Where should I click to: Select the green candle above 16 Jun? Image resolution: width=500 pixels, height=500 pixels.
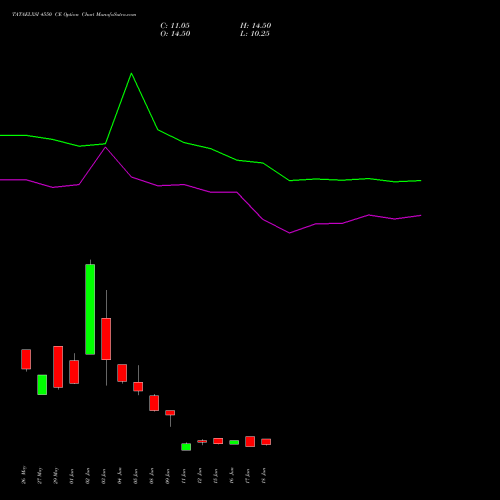234,442
